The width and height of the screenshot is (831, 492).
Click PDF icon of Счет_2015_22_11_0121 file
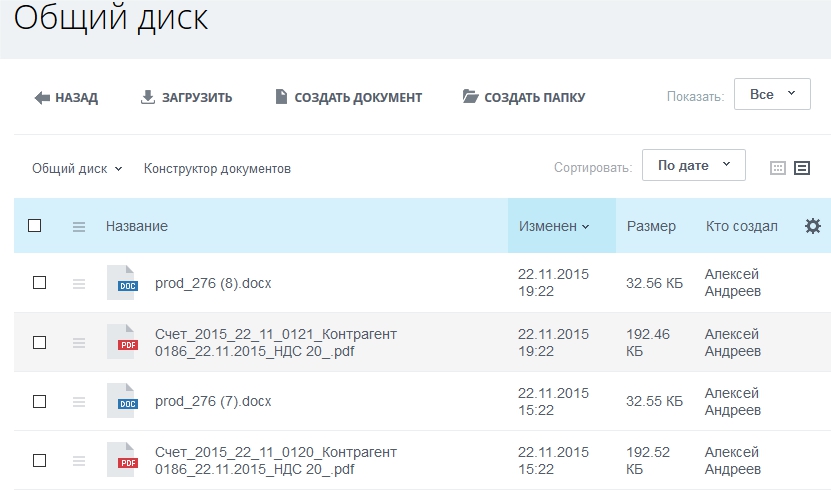point(121,342)
